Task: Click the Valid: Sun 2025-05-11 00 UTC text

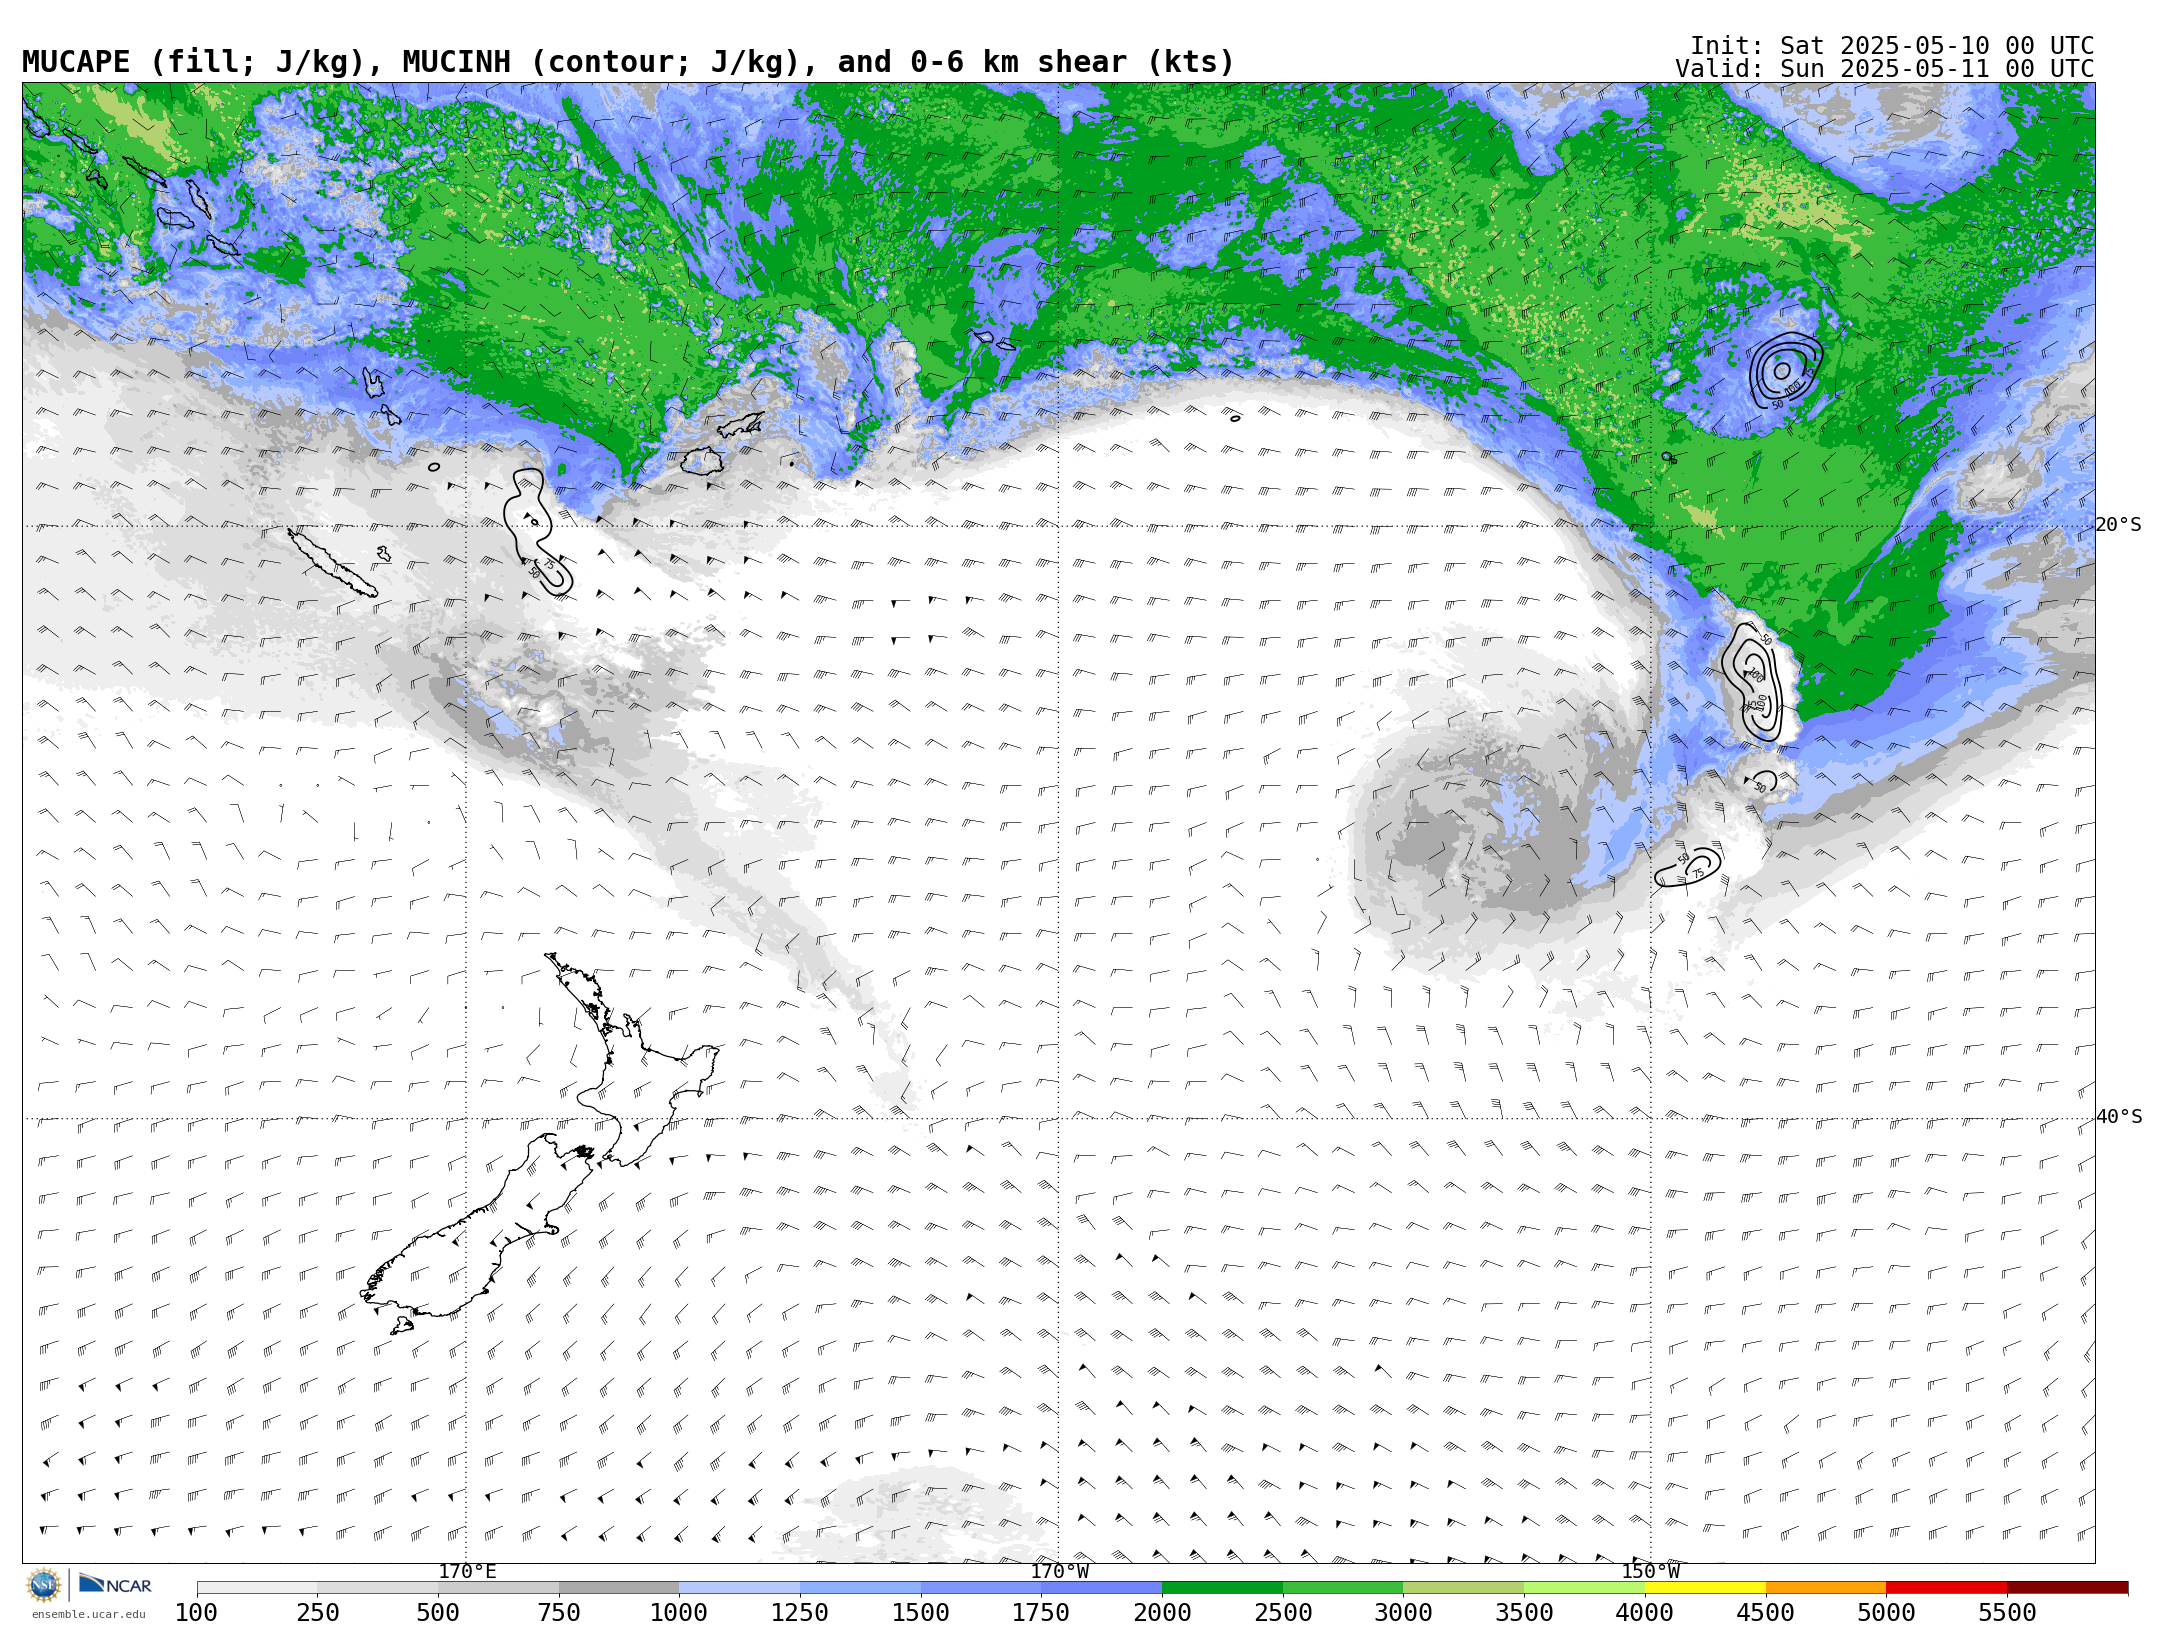Action: 1885,69
